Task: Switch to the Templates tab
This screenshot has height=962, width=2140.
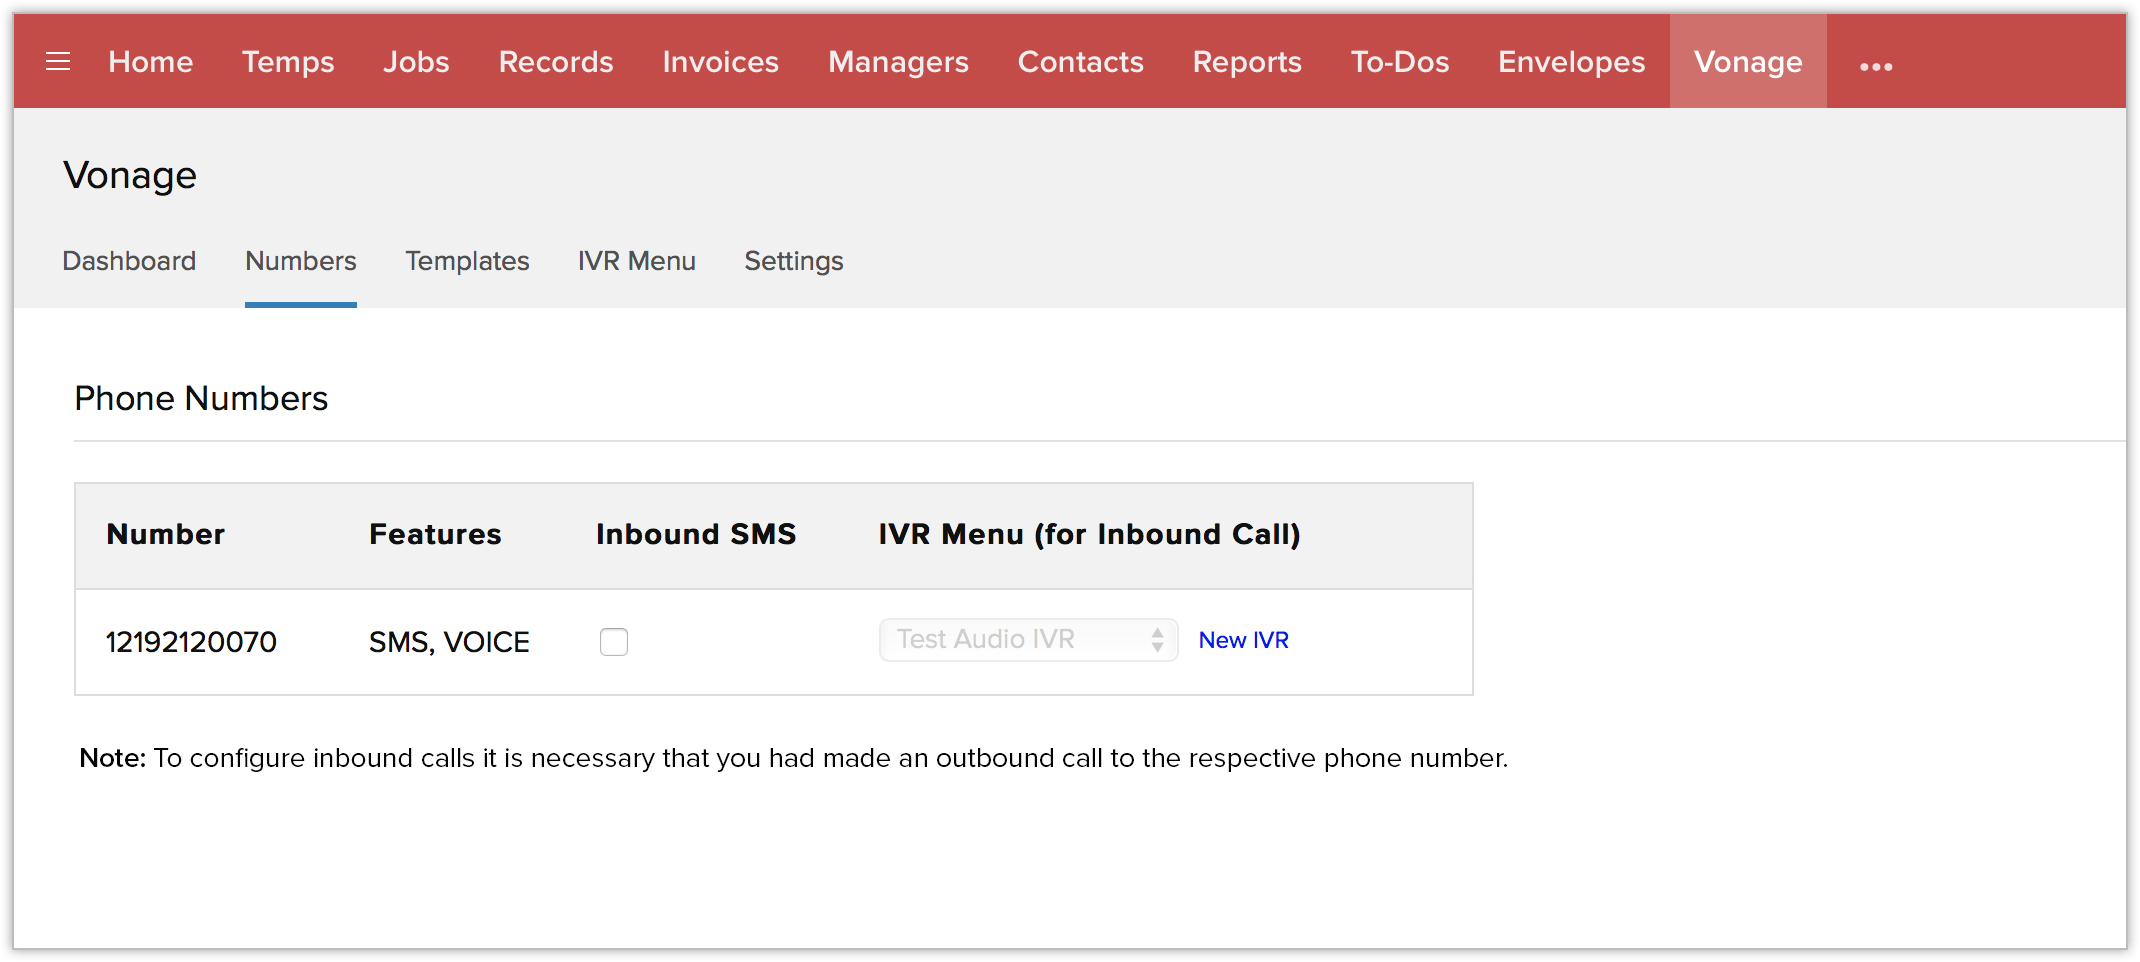Action: click(x=467, y=261)
